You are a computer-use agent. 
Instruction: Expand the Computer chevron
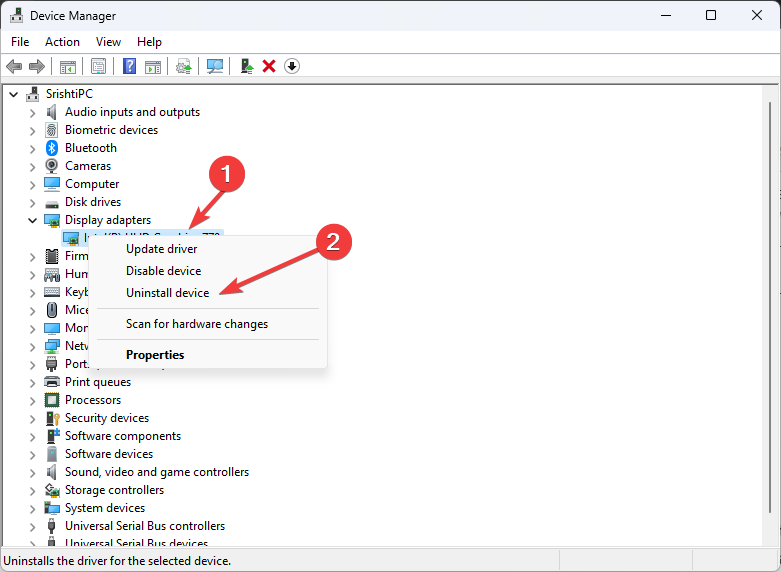tap(32, 184)
